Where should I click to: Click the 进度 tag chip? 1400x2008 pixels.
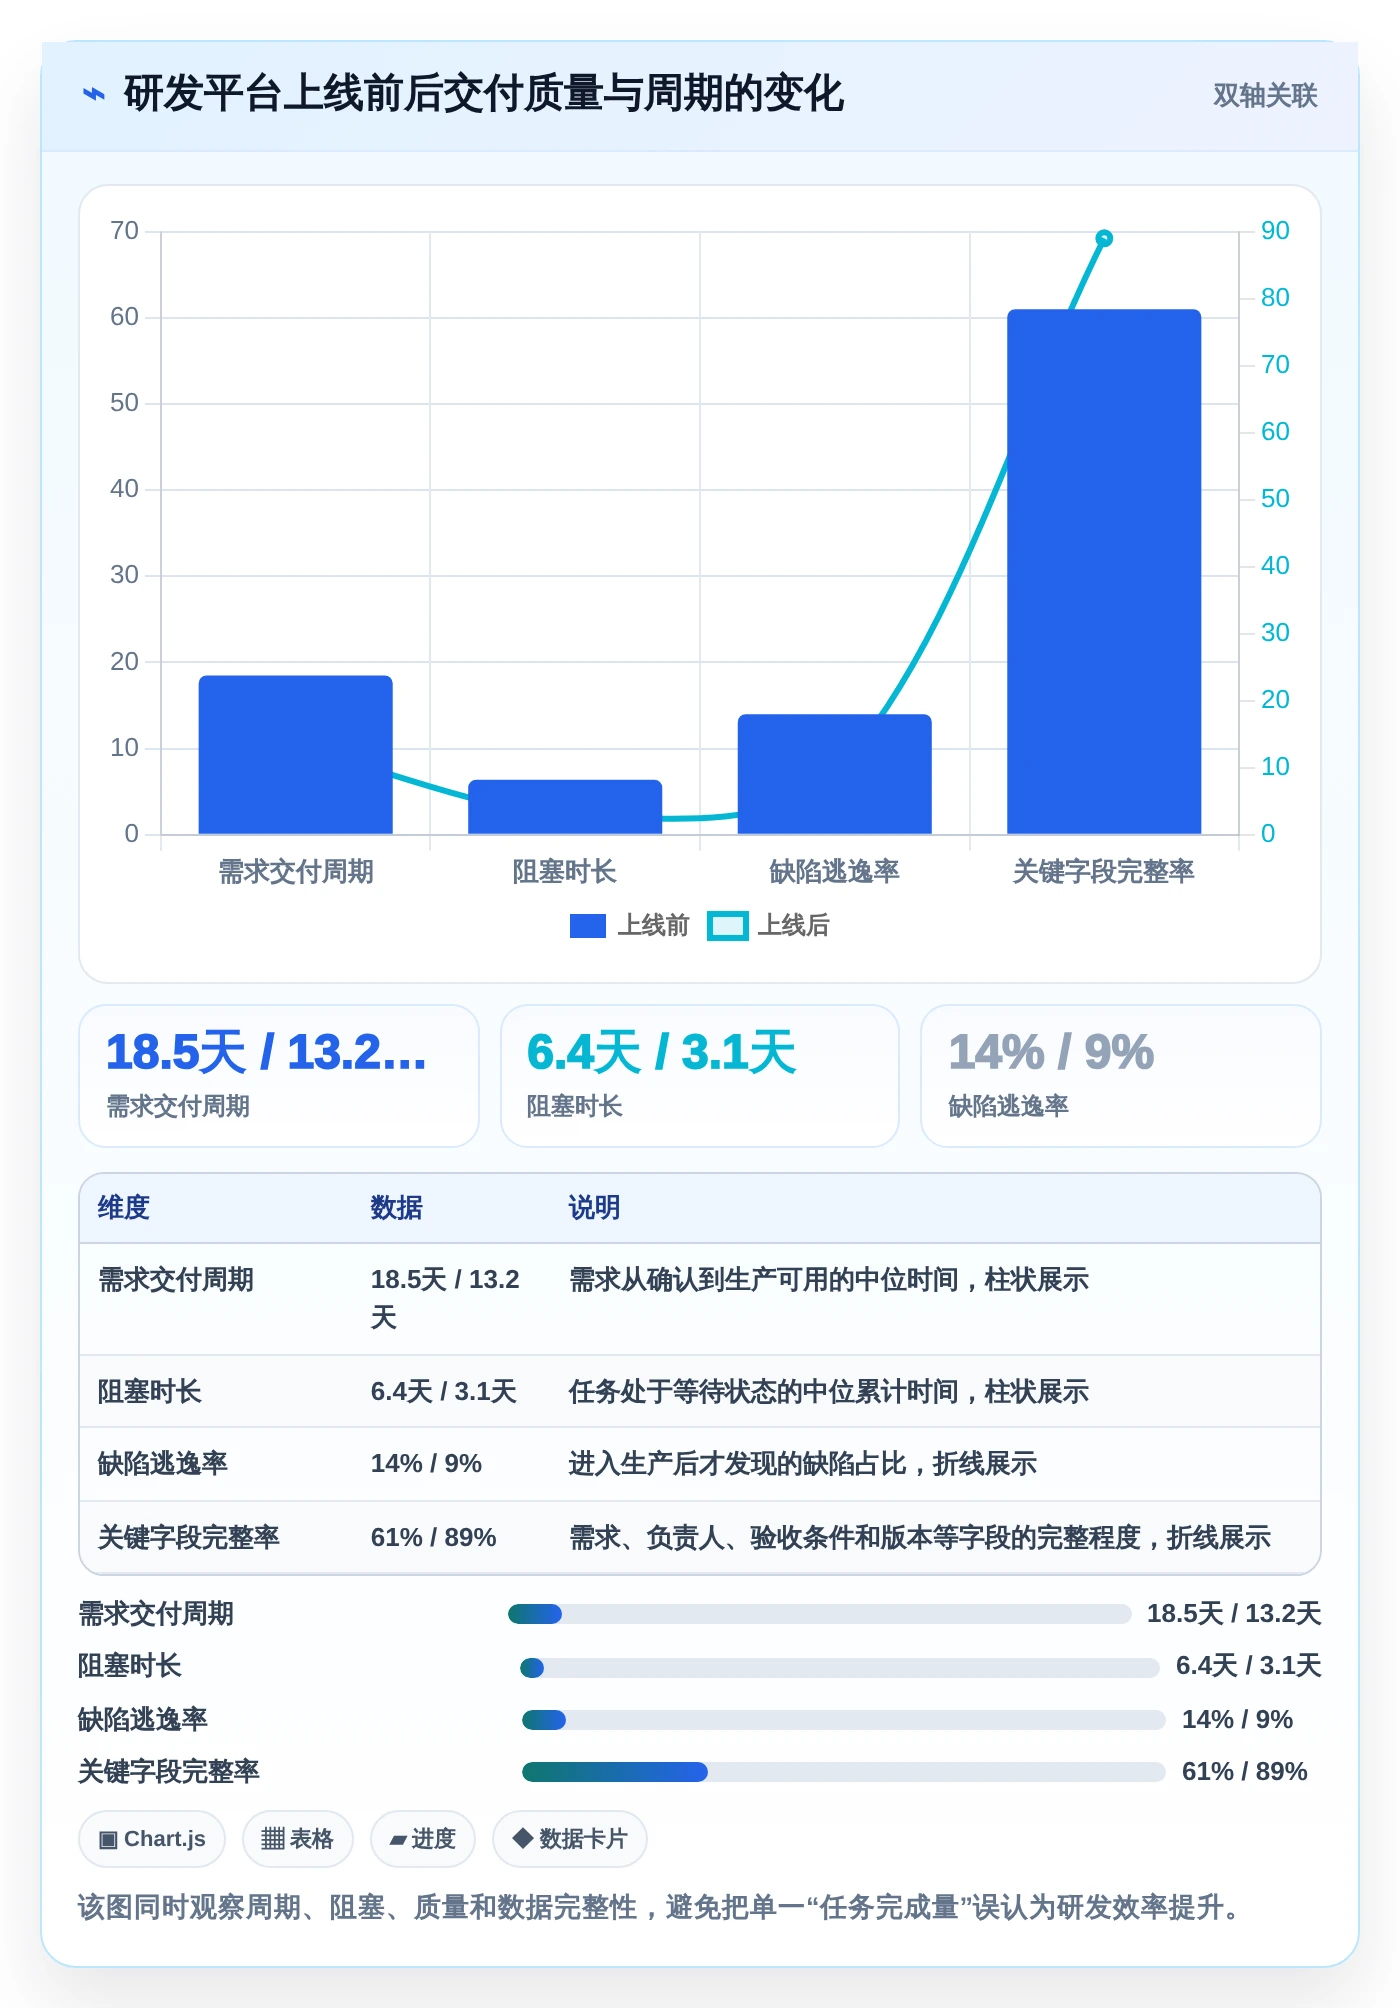click(422, 1839)
